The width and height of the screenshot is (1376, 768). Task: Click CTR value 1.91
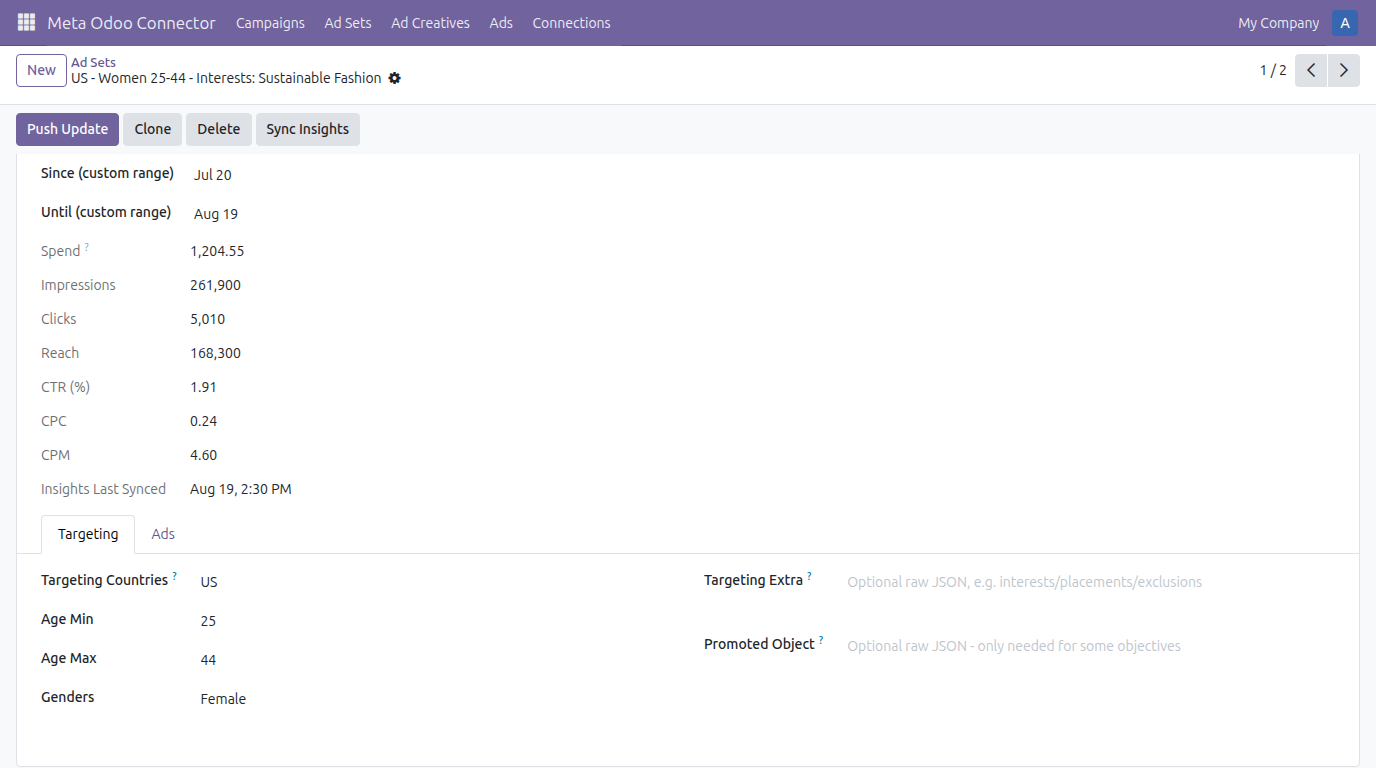pos(203,387)
